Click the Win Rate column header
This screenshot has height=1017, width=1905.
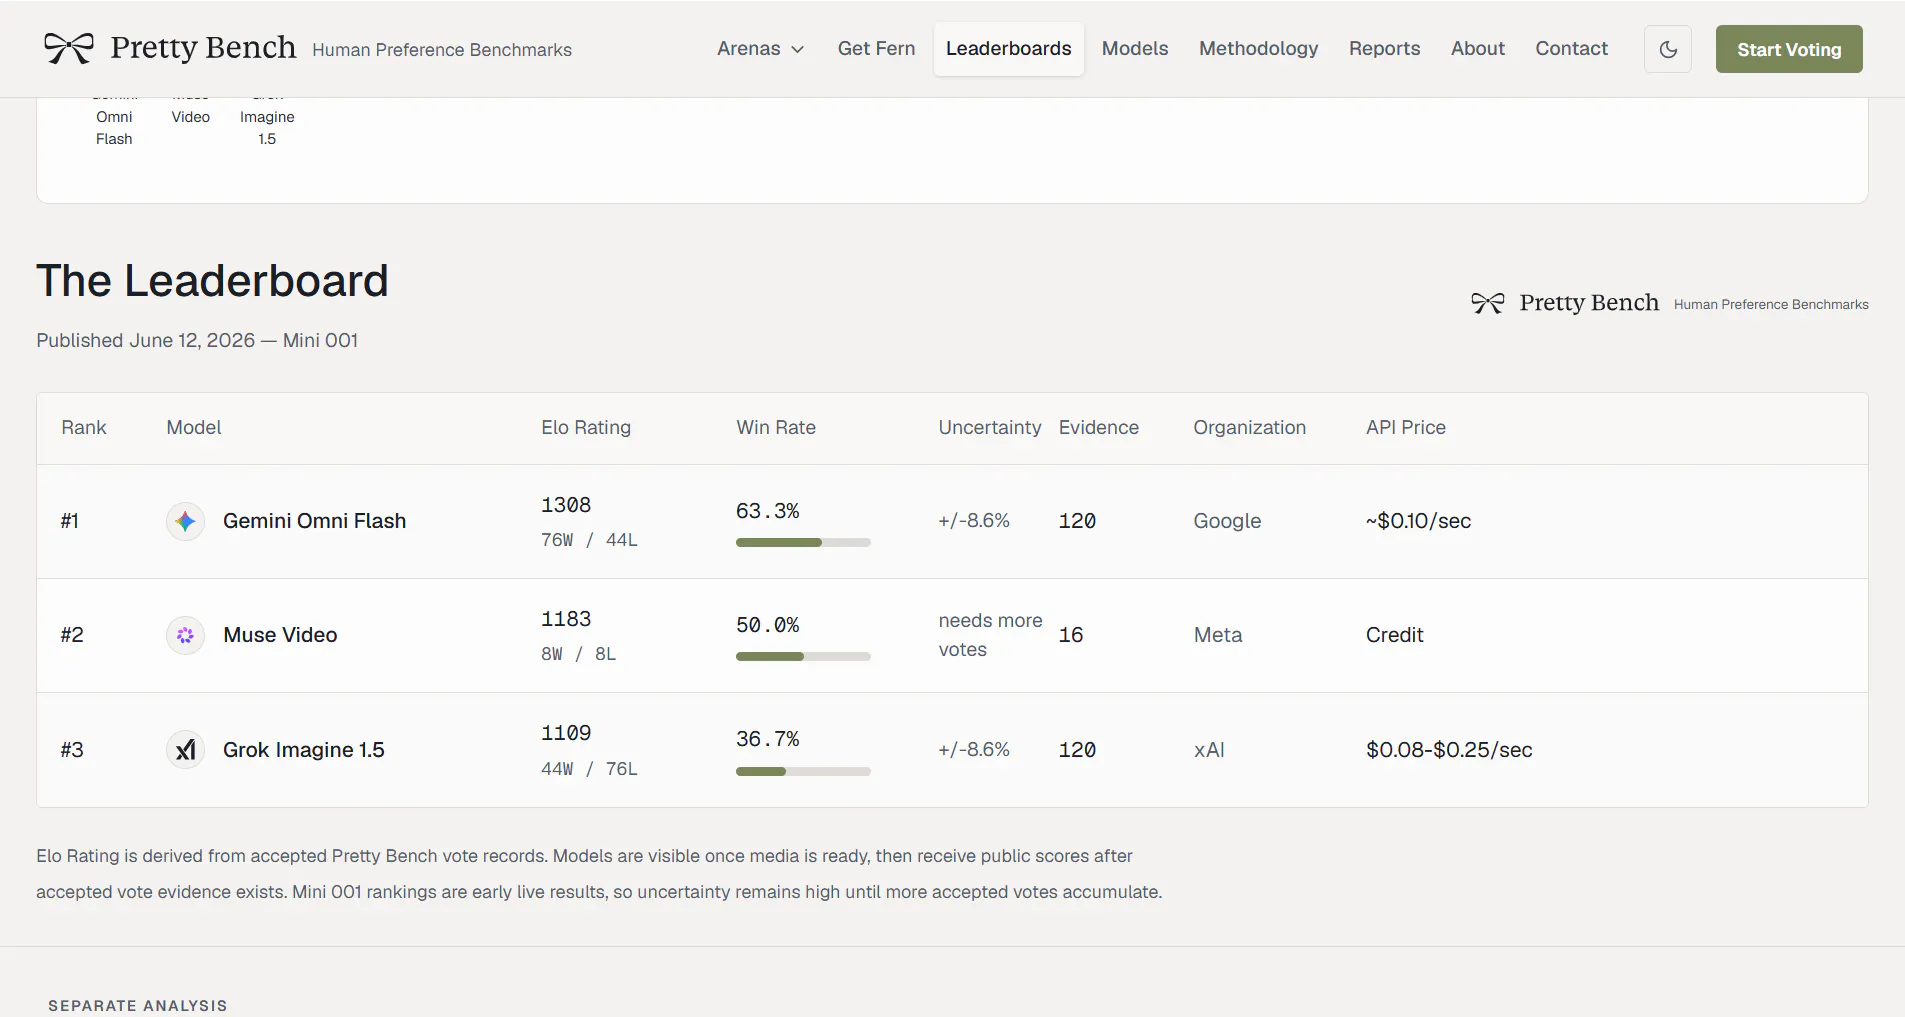pyautogui.click(x=776, y=427)
